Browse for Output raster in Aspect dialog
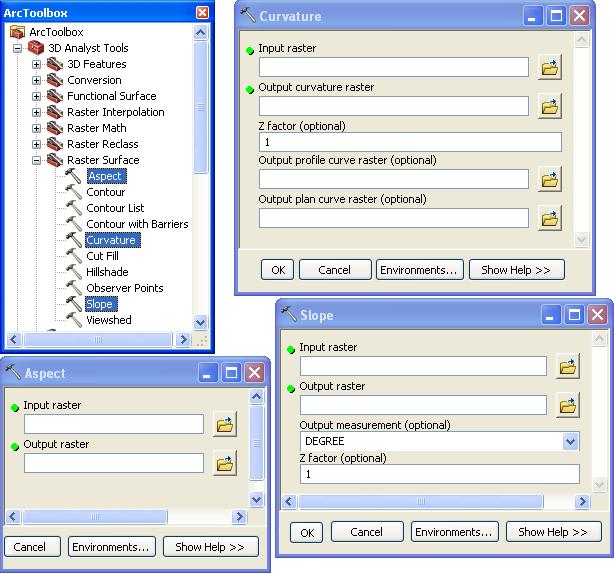This screenshot has height=574, width=614. tap(225, 463)
